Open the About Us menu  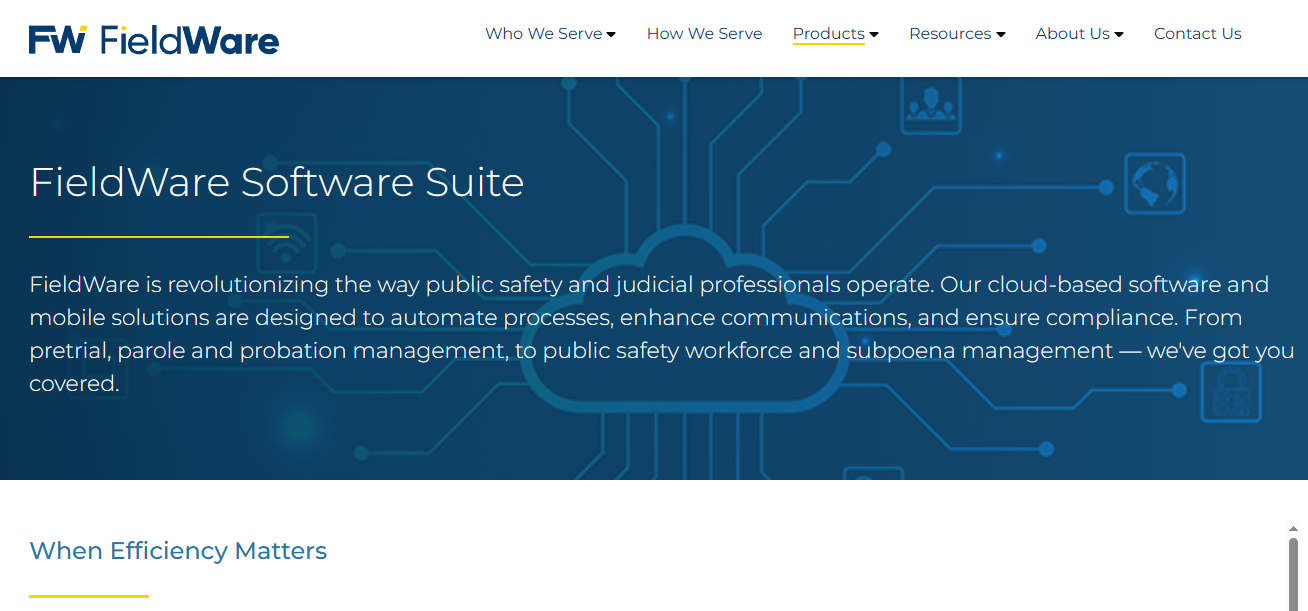click(1072, 34)
